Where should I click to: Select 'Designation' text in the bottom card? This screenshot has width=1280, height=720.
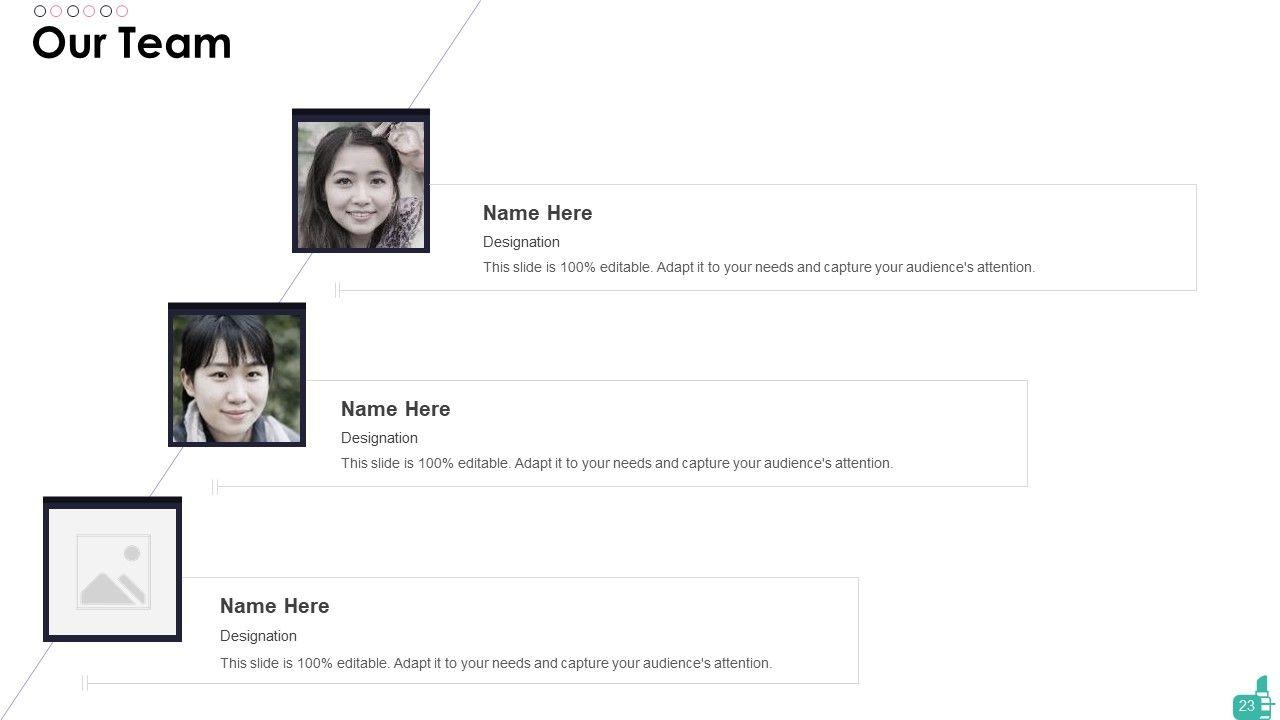coord(258,636)
